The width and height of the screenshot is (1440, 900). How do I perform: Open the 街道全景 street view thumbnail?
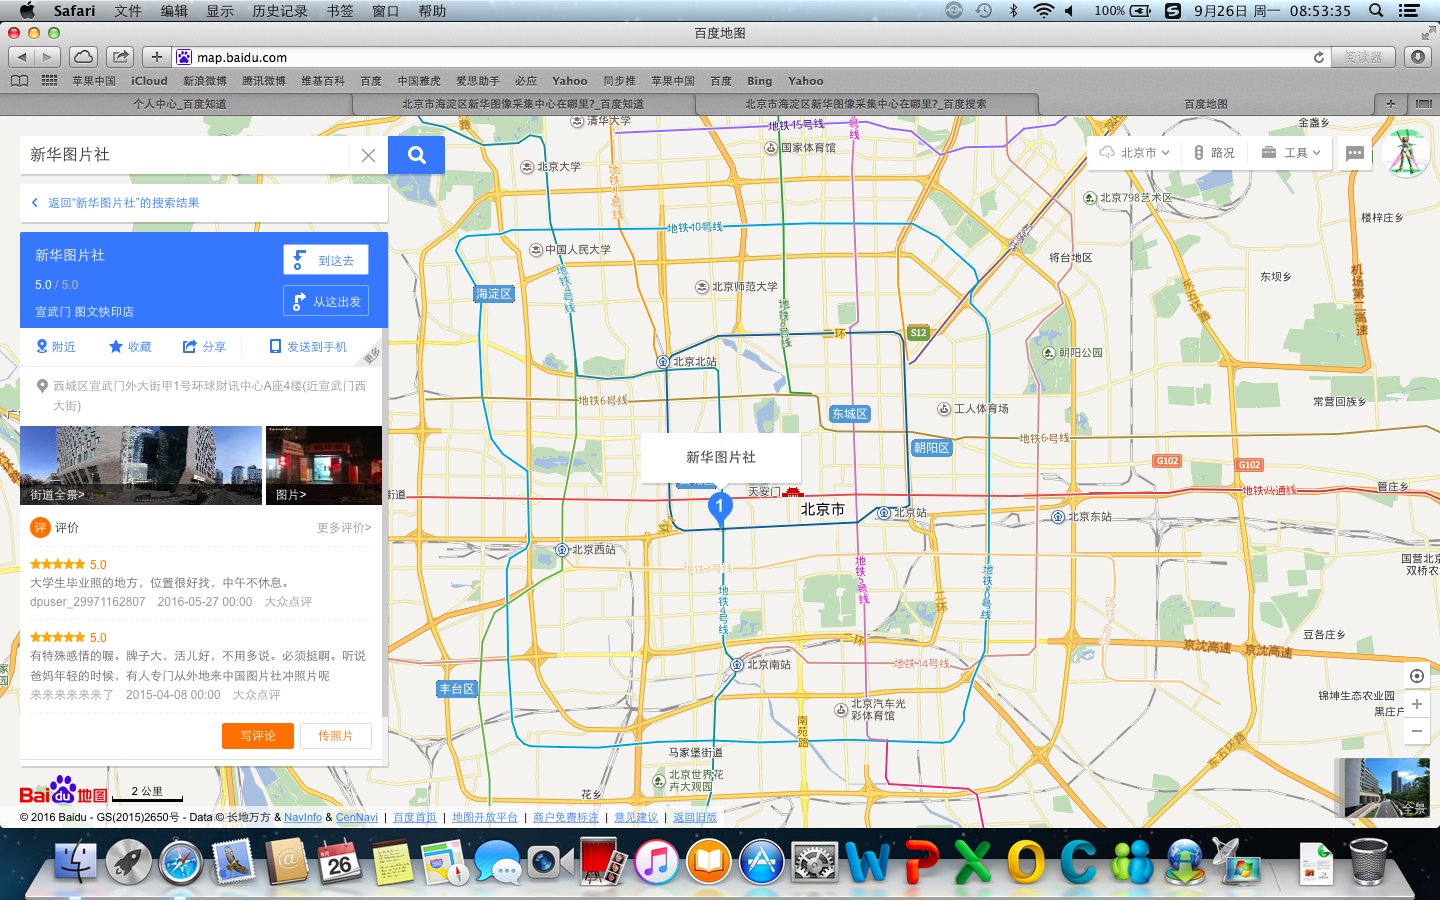click(140, 465)
